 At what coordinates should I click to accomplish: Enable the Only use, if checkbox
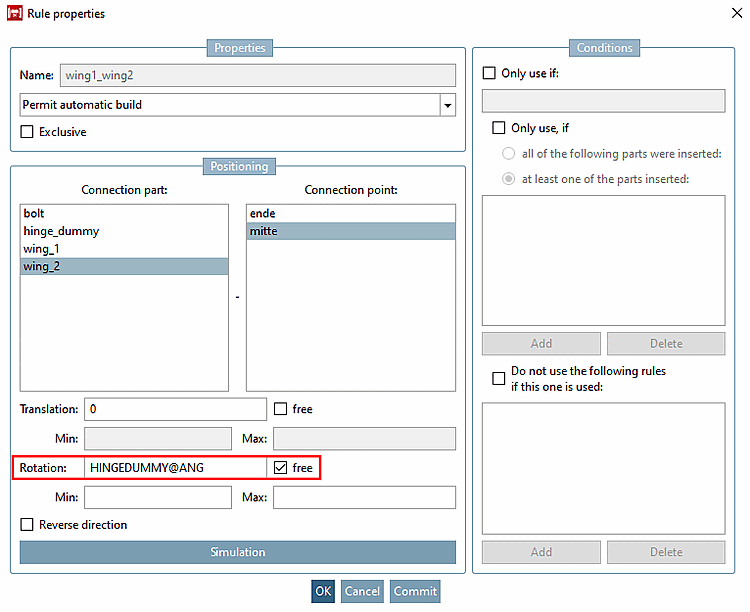(x=498, y=128)
